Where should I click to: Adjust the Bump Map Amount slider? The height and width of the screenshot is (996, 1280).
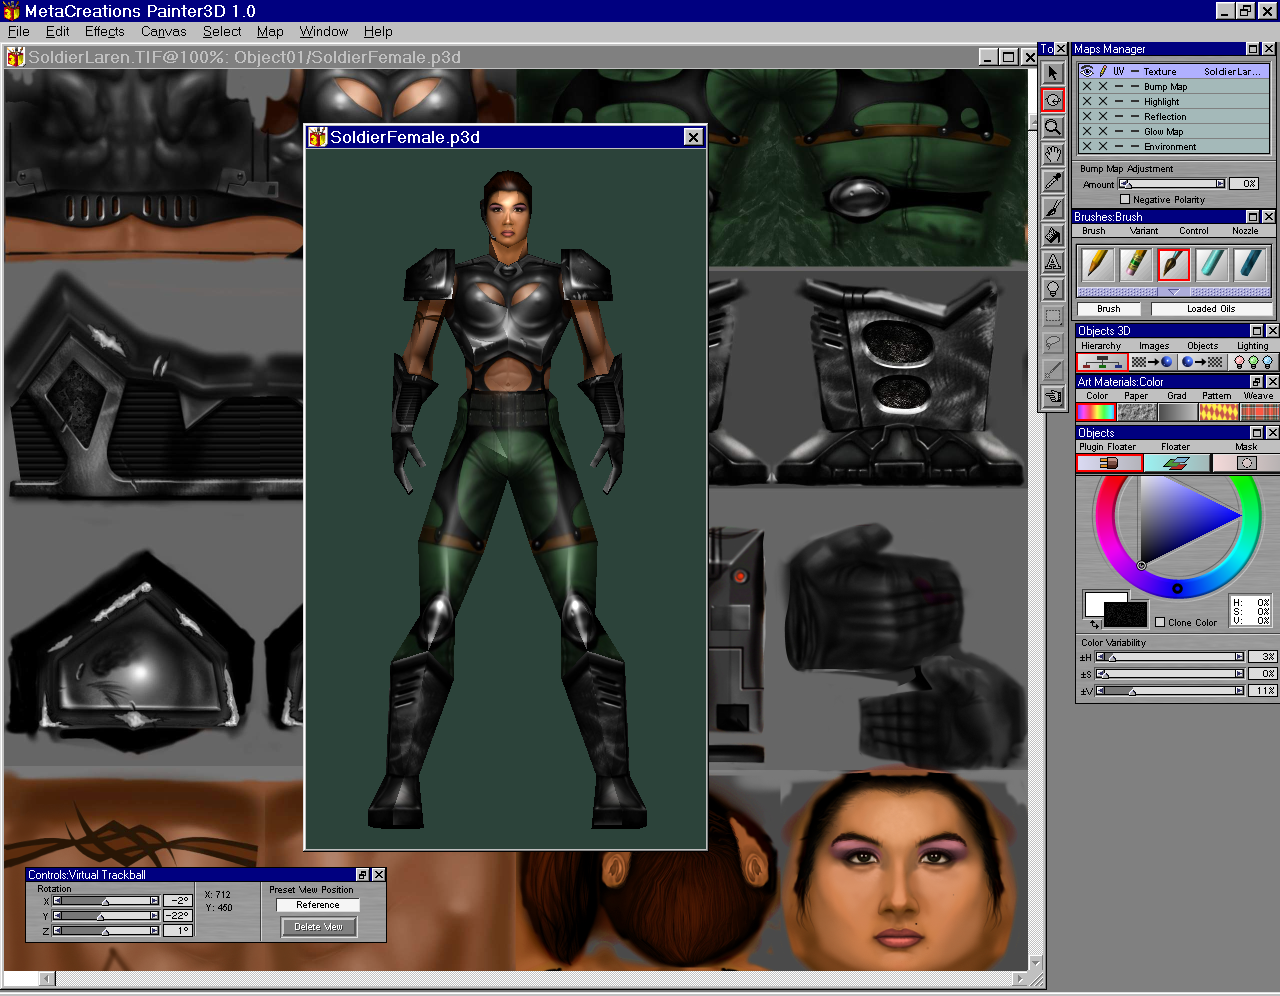[x=1172, y=184]
